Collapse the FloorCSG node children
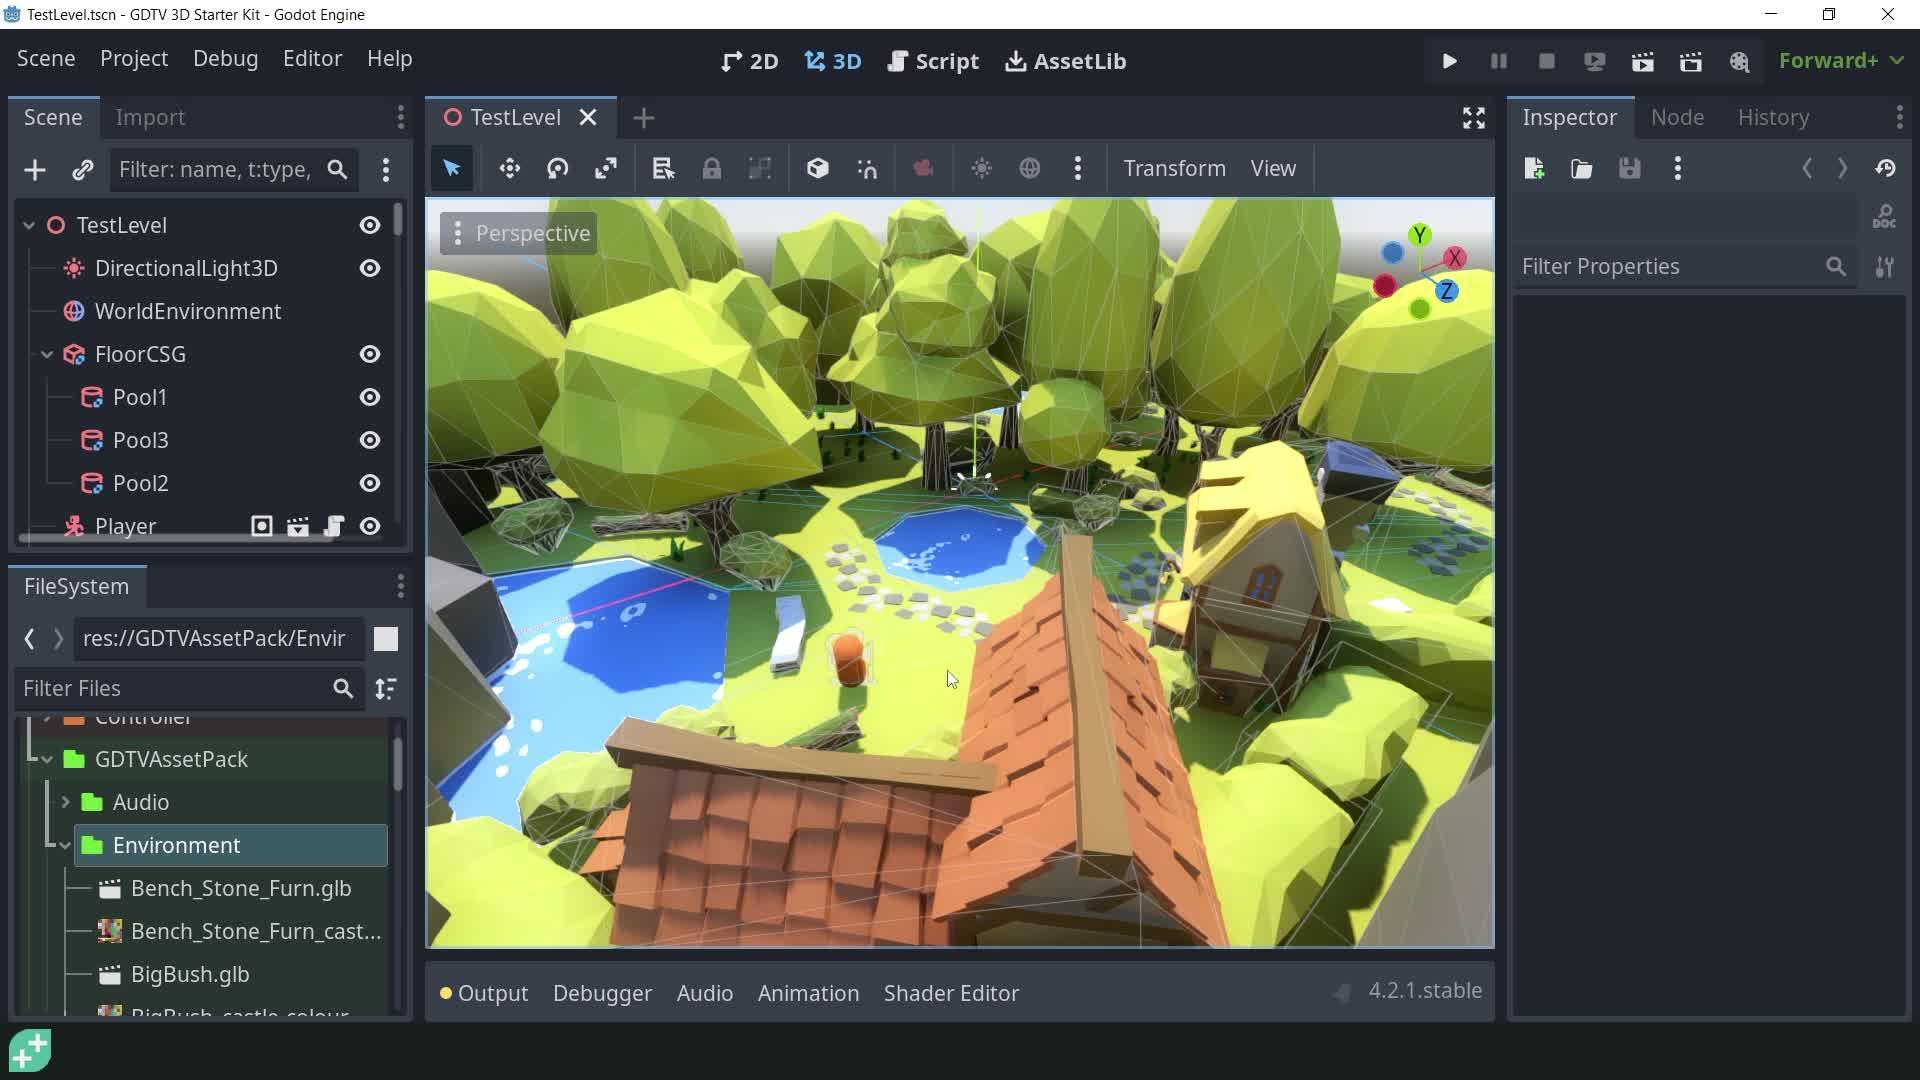Image resolution: width=1920 pixels, height=1080 pixels. [47, 354]
